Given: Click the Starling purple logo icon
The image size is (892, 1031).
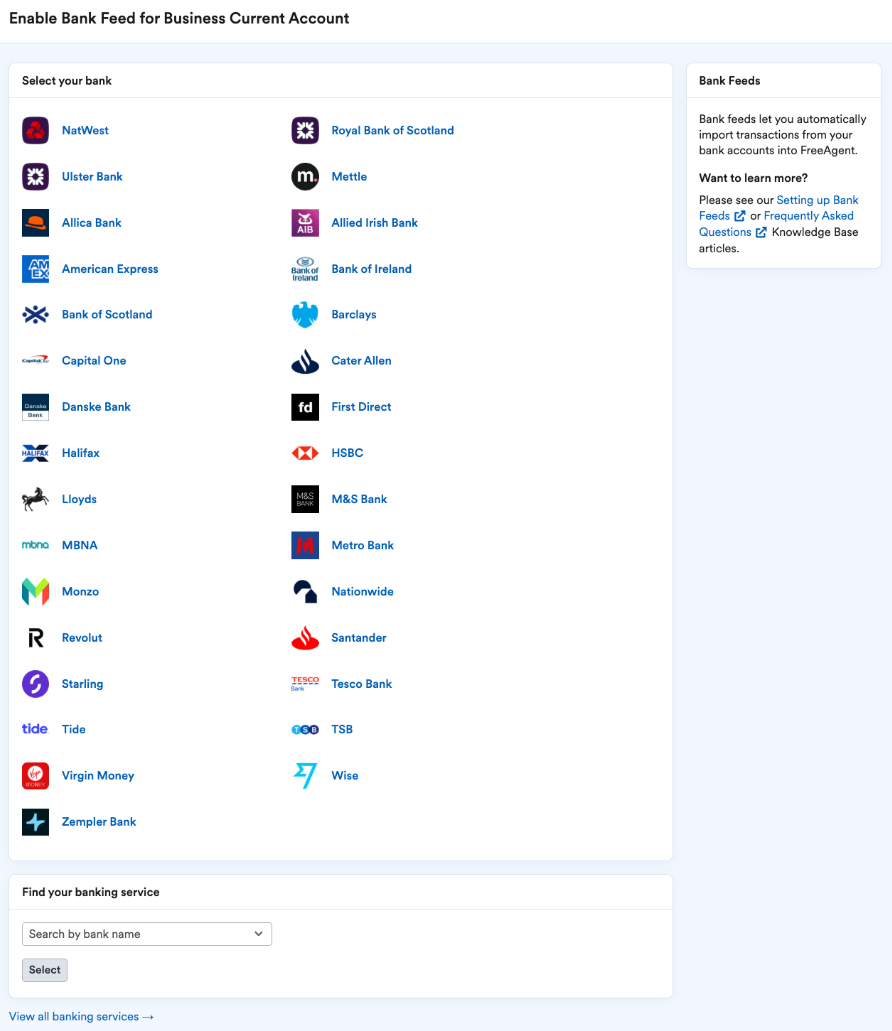Looking at the screenshot, I should 35,684.
